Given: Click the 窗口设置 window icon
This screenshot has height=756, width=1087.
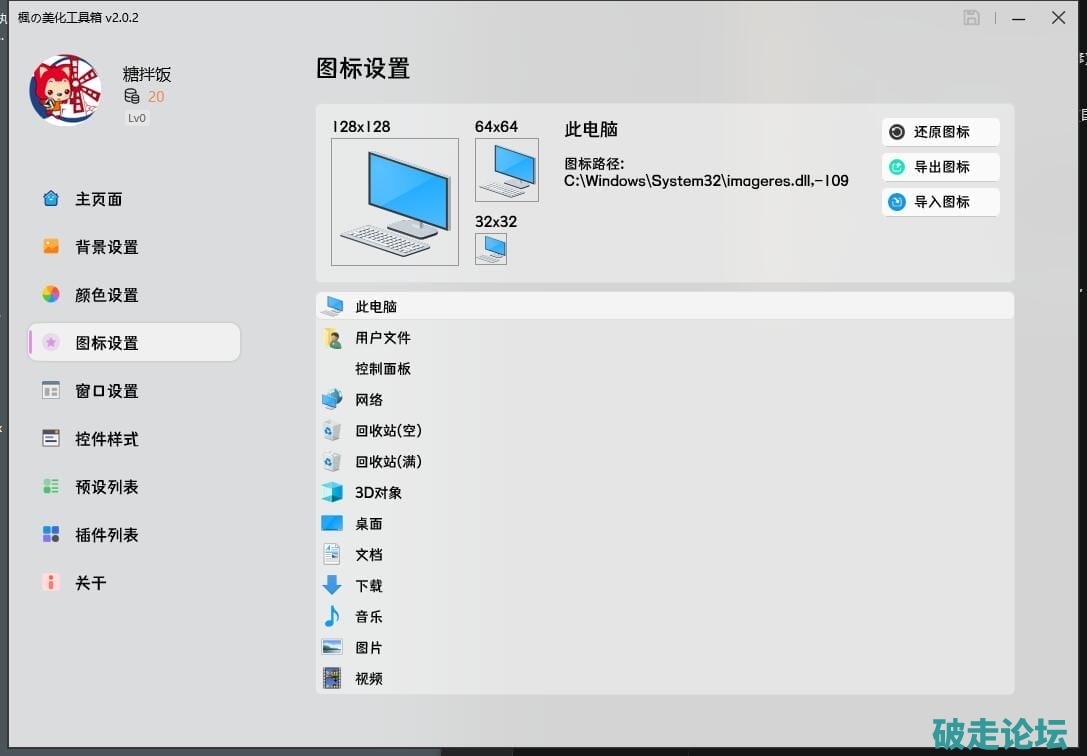Looking at the screenshot, I should pyautogui.click(x=51, y=391).
